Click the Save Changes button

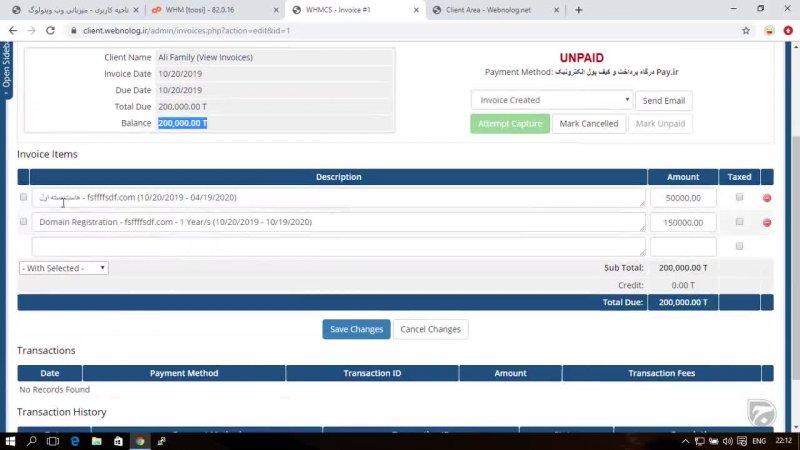coord(356,329)
